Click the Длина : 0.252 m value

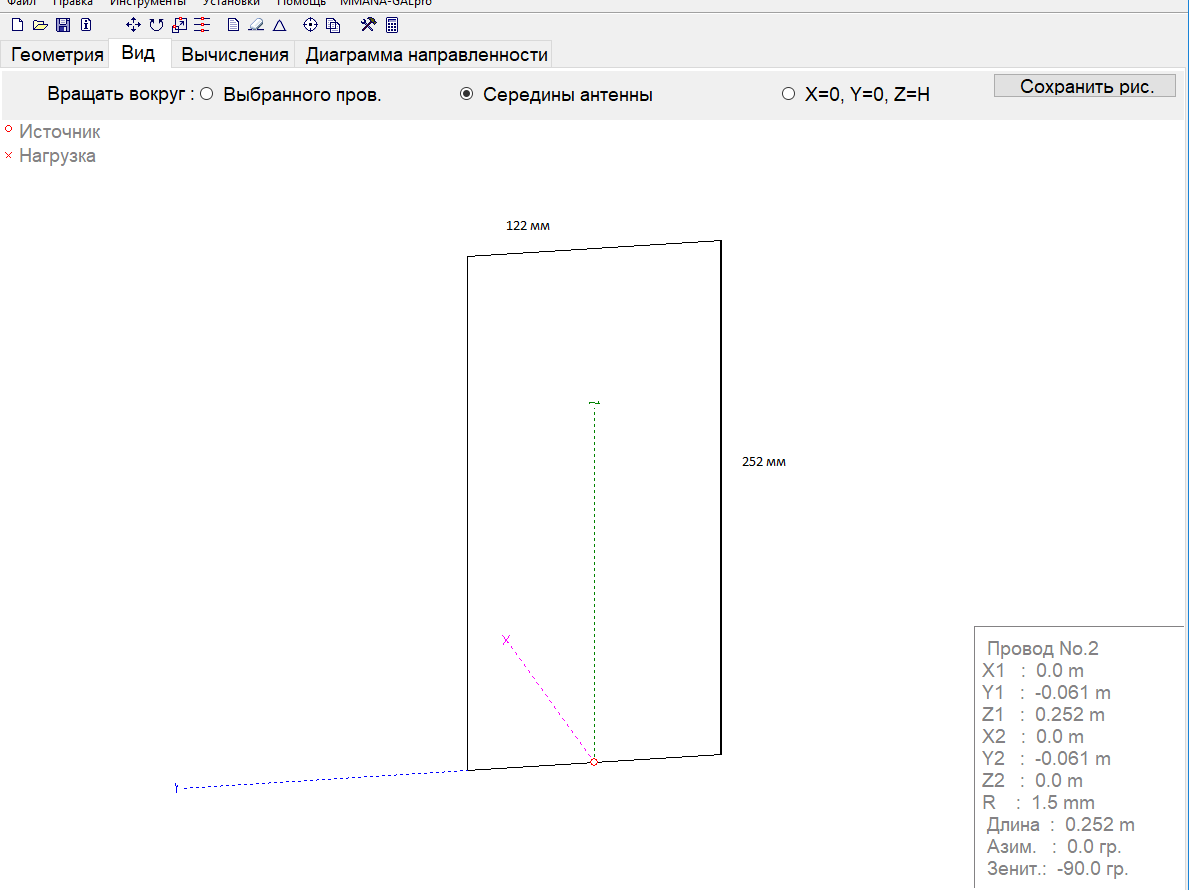1061,824
